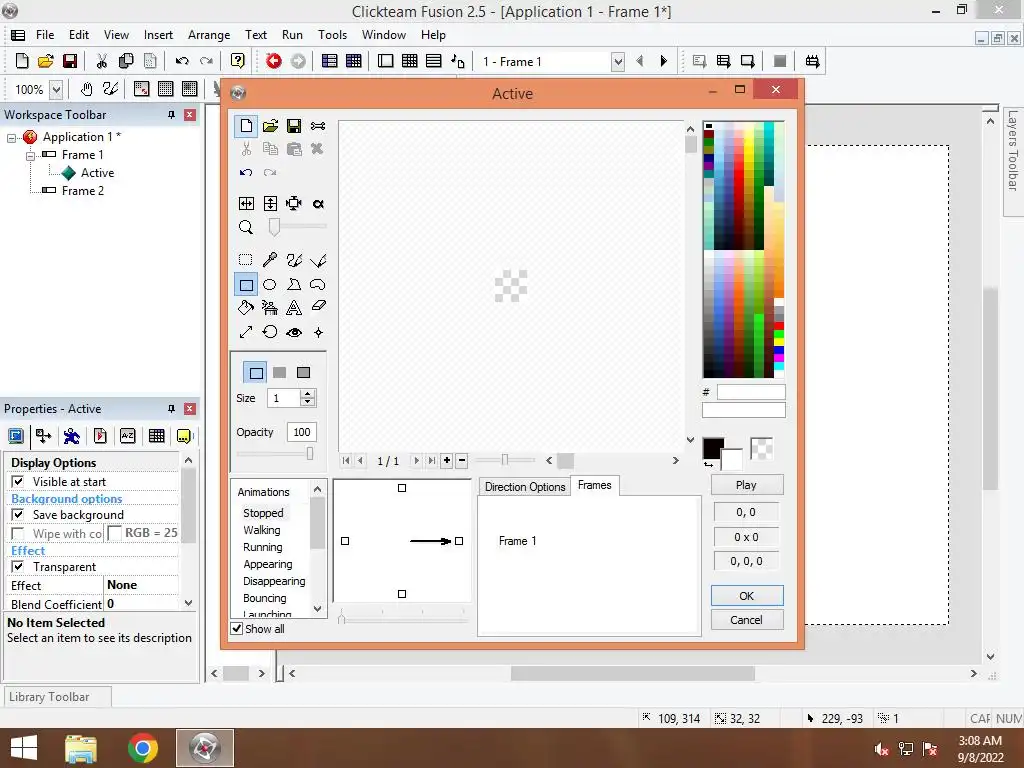
Task: Switch to Direction Options tab
Action: tap(525, 487)
